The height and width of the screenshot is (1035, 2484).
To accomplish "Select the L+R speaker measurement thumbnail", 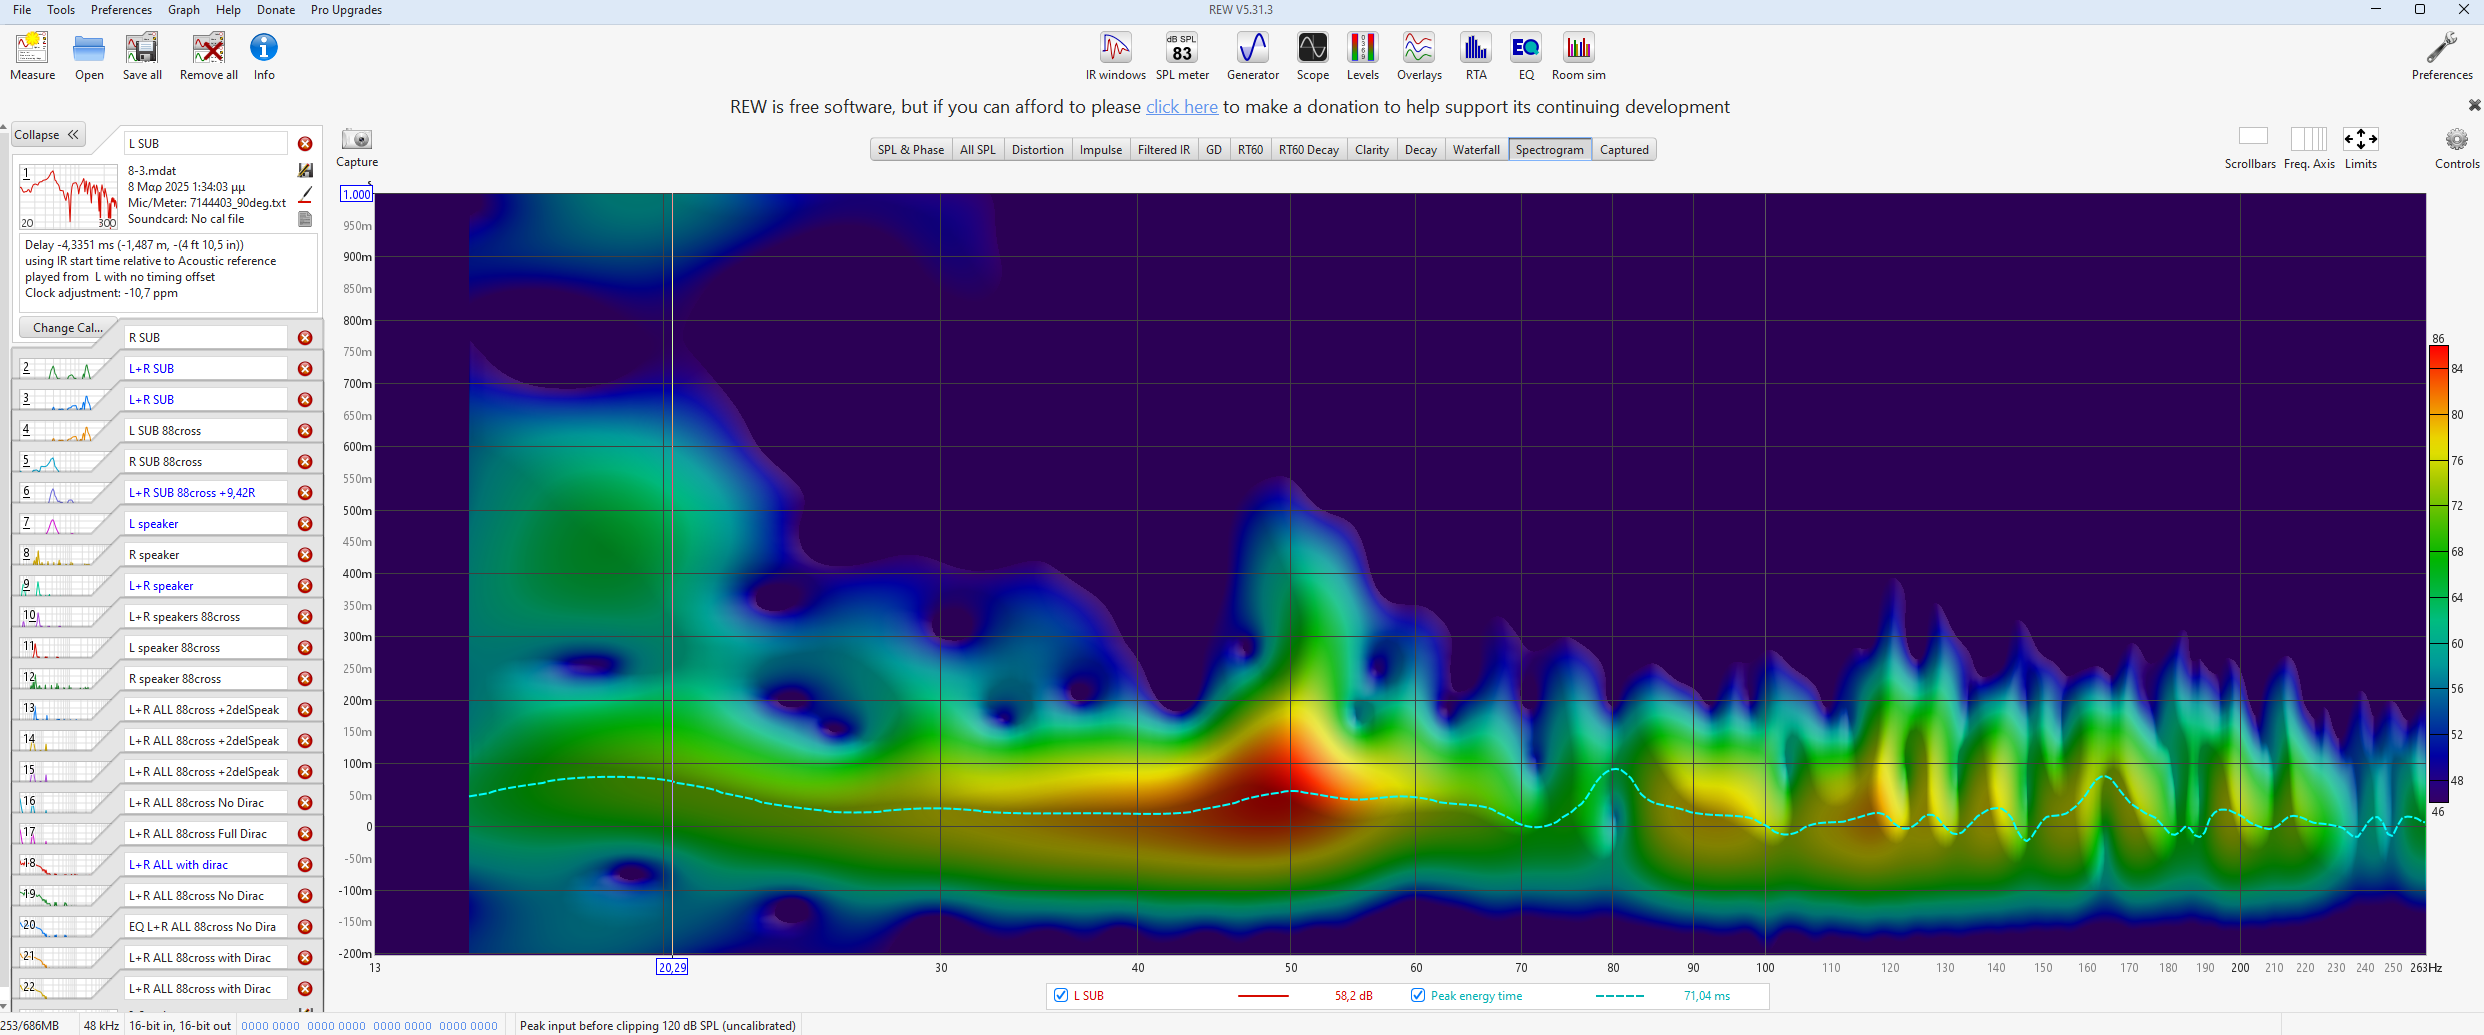I will coord(65,586).
